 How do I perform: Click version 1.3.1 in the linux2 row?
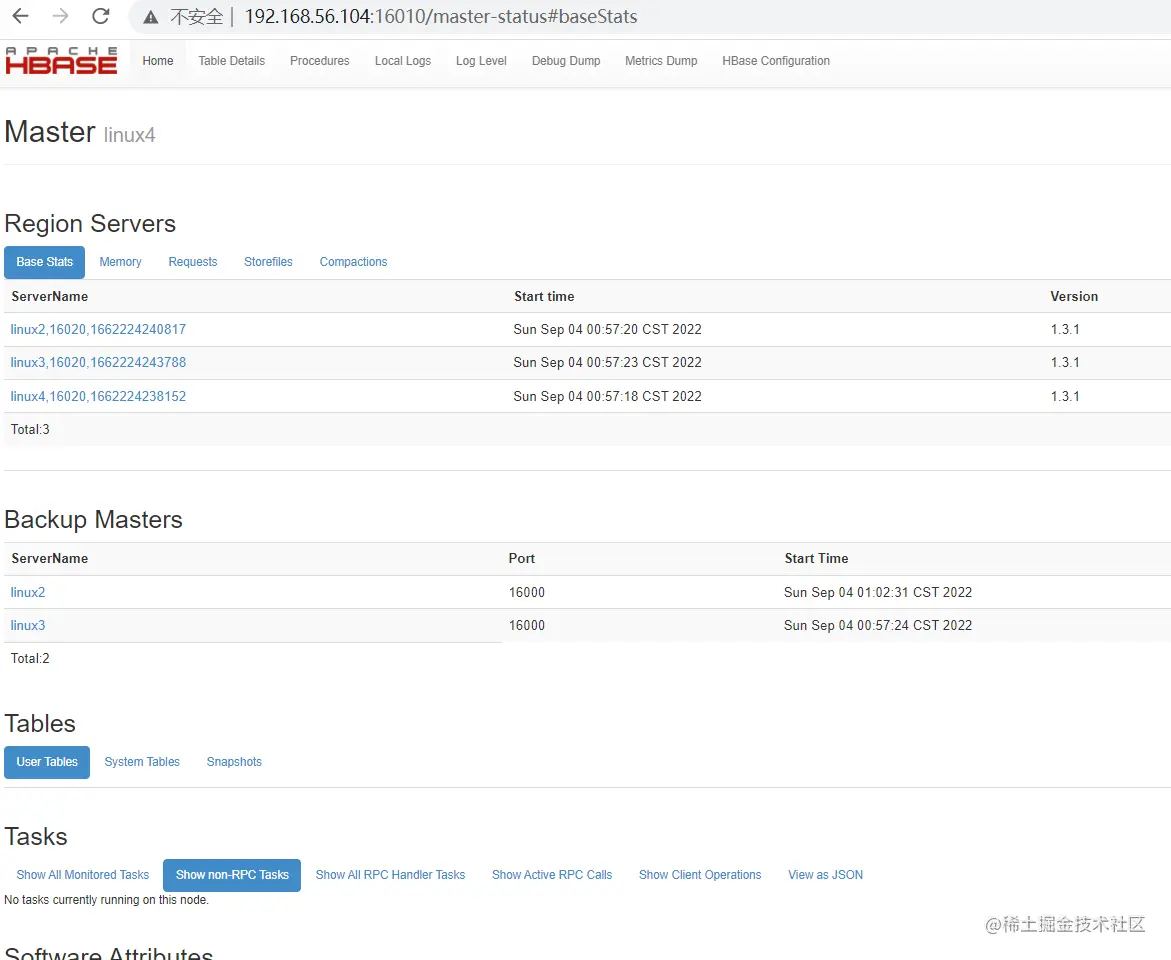tap(1065, 329)
